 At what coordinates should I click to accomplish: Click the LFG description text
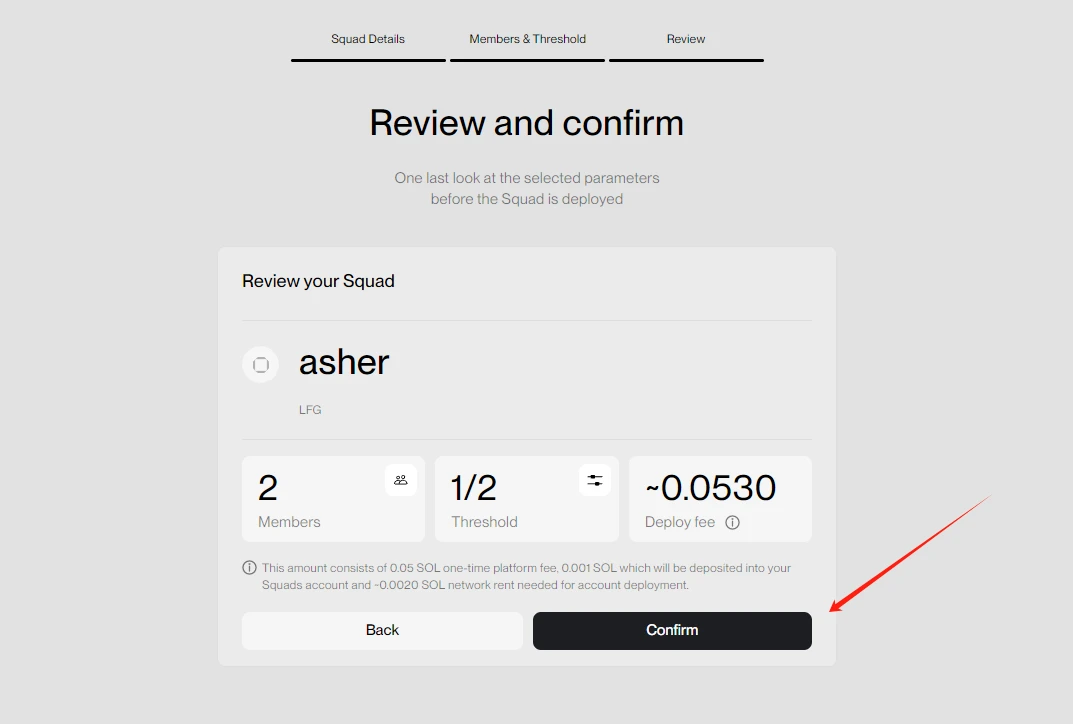coord(310,410)
